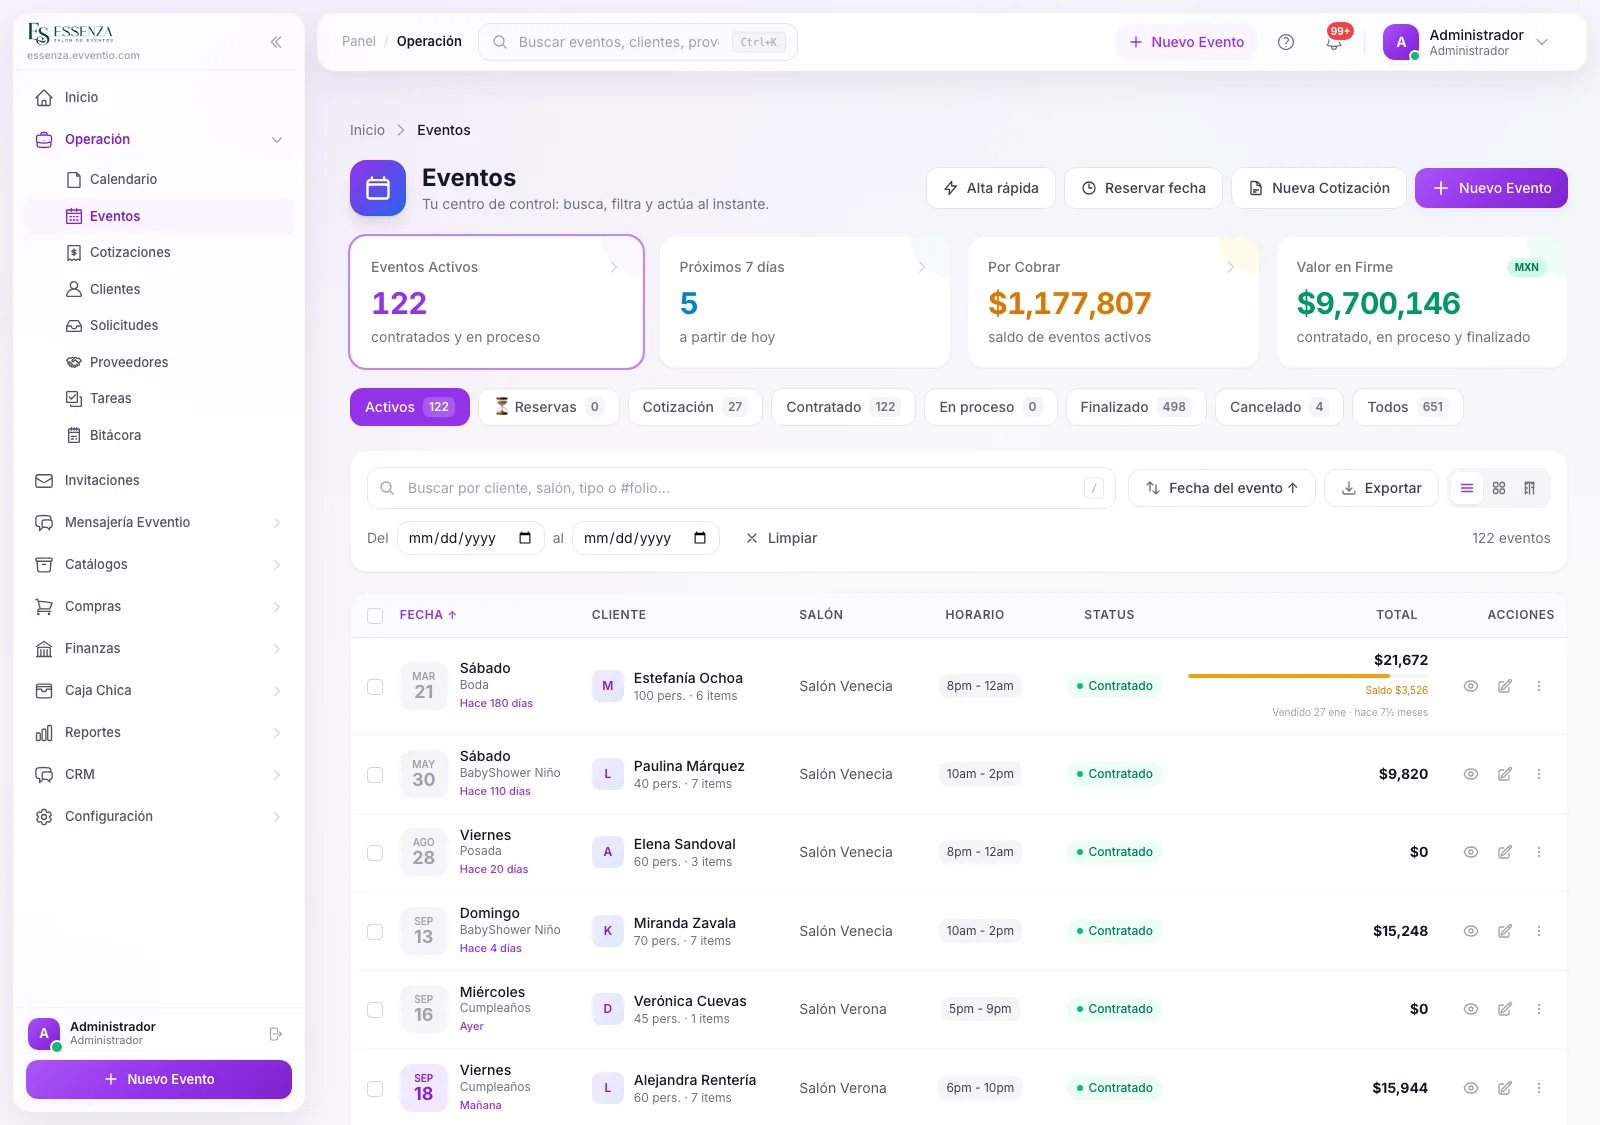Click the logout icon beside Administrador in sidebar
The height and width of the screenshot is (1125, 1600).
tap(276, 1034)
